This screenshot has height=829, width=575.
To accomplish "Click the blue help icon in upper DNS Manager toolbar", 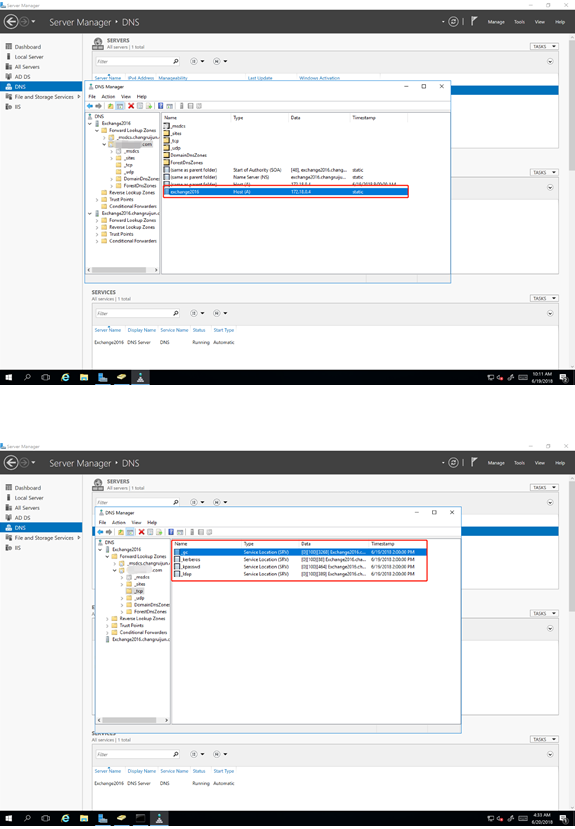I will pos(161,106).
